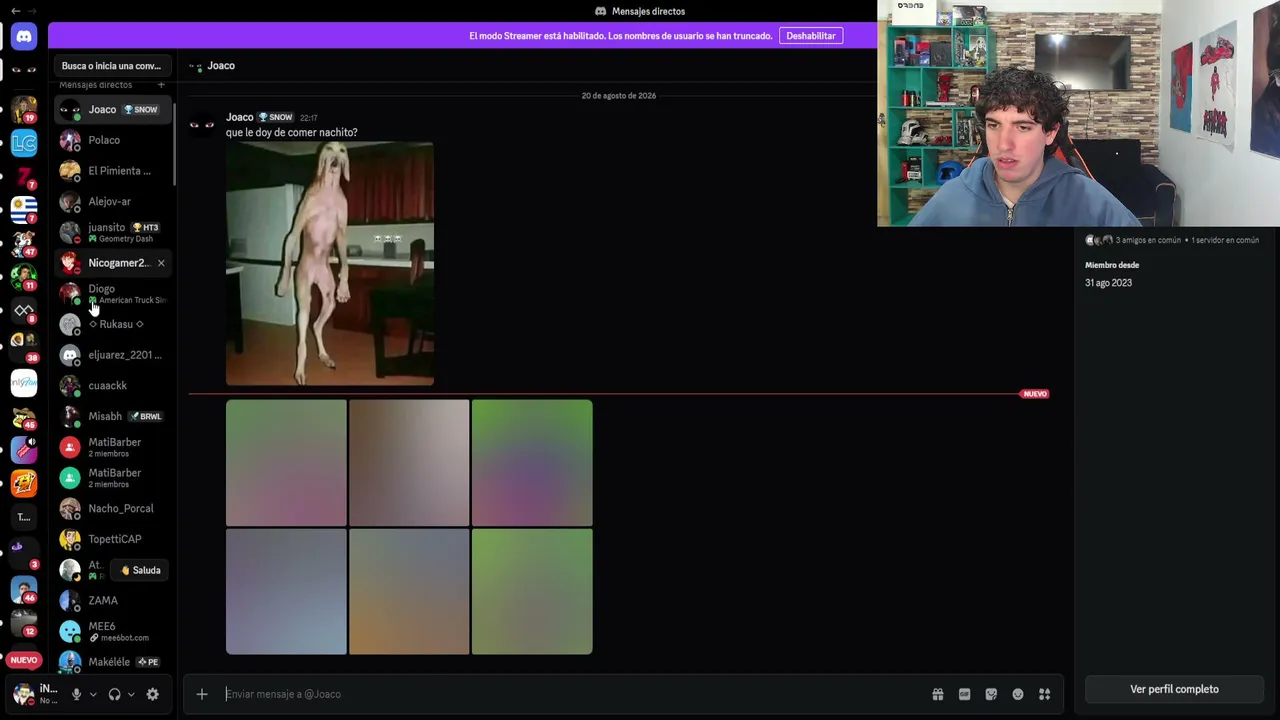Open the apps launcher icon

click(x=1044, y=694)
